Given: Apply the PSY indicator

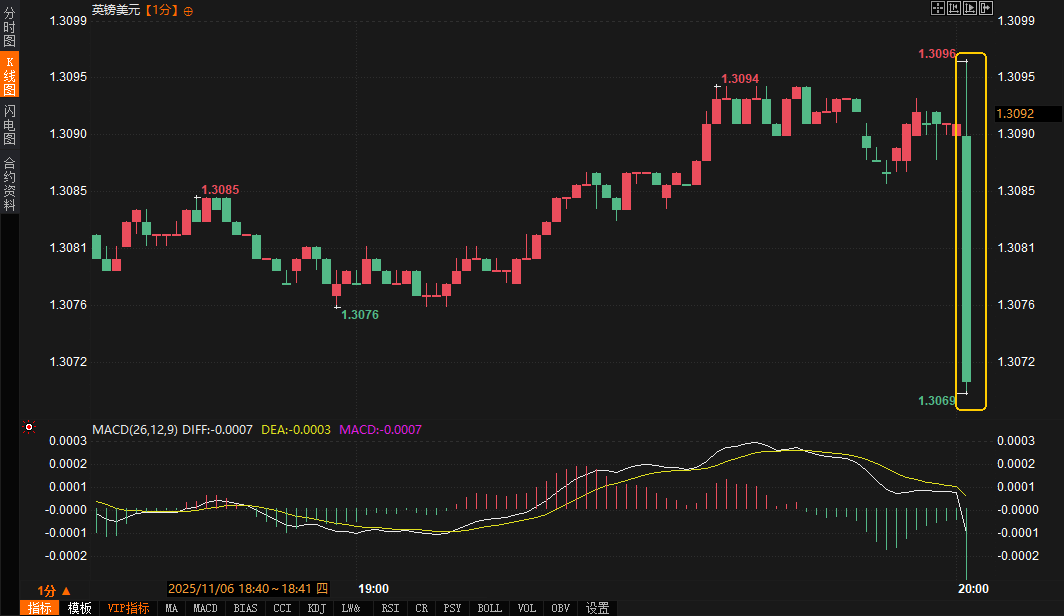Looking at the screenshot, I should pos(452,608).
